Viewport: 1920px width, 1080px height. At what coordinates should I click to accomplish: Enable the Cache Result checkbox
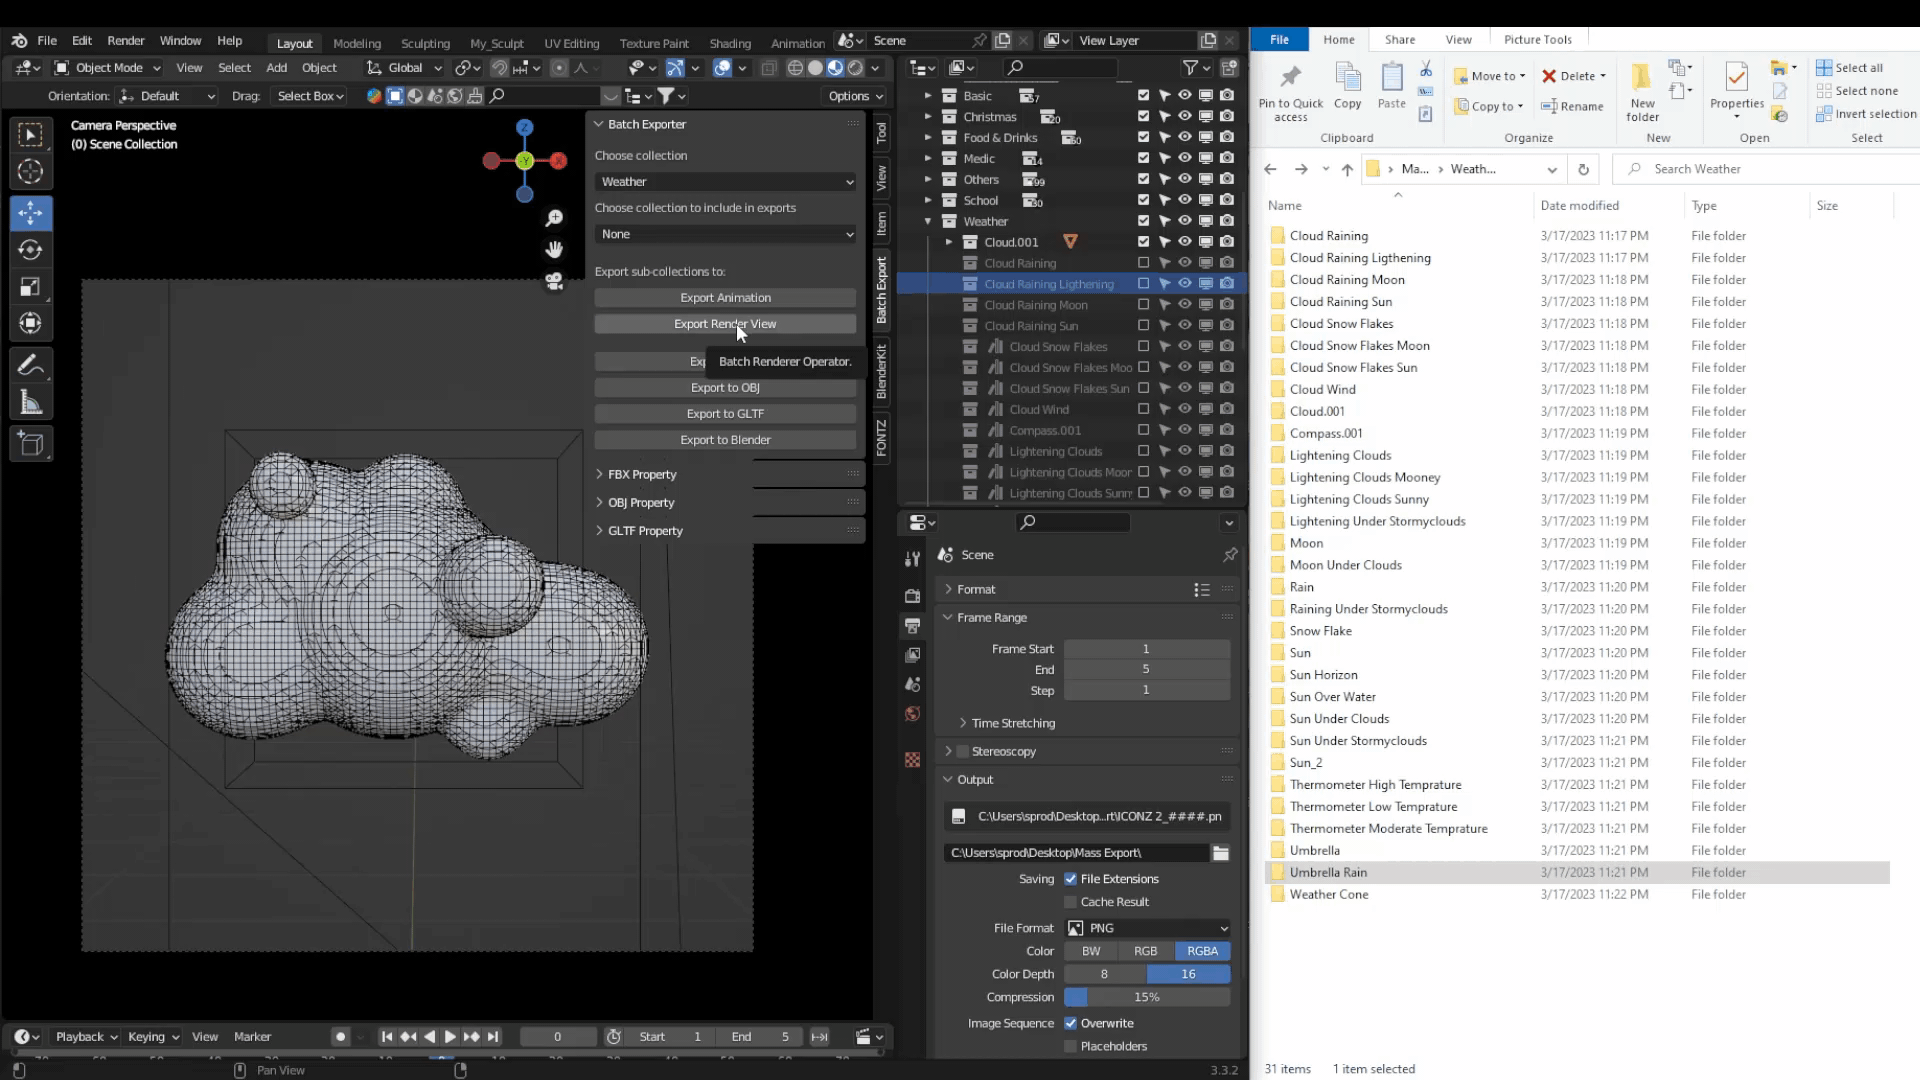(x=1071, y=902)
